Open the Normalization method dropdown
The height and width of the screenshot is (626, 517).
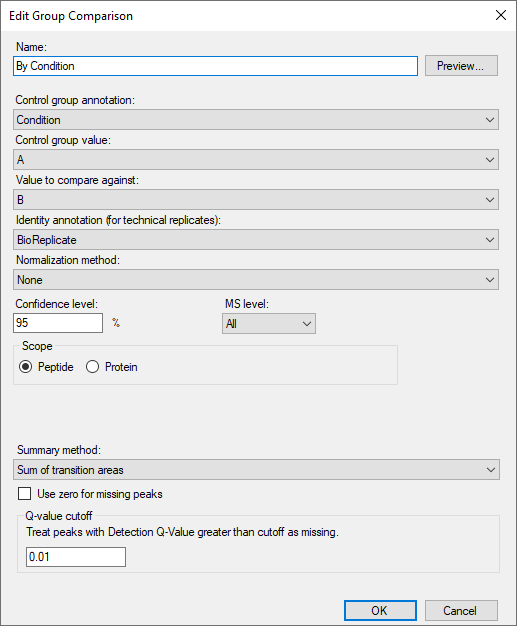tap(256, 279)
